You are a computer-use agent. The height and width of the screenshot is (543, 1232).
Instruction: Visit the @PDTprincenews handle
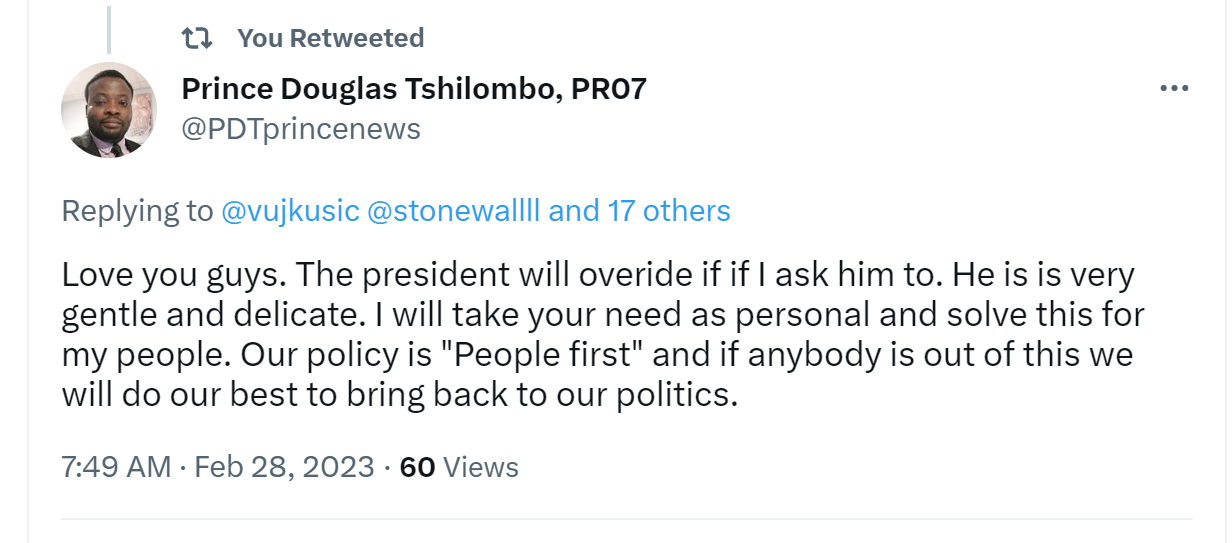click(301, 129)
